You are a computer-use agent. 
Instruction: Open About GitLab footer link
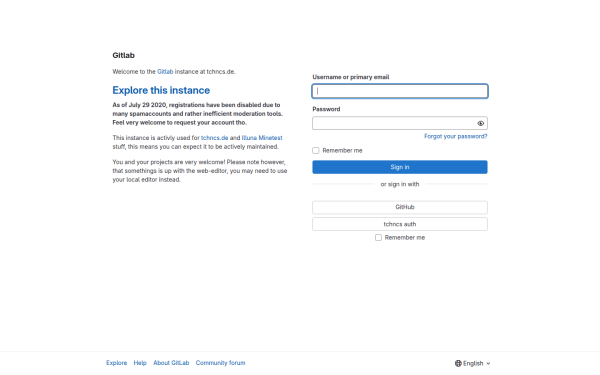171,363
